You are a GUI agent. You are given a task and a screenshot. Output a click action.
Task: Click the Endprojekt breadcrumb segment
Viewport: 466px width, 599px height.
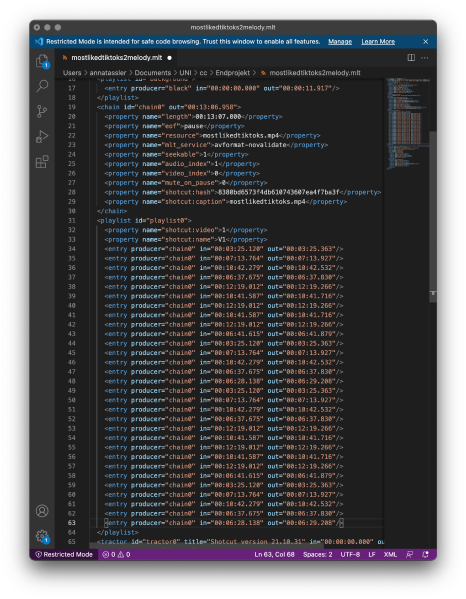(x=233, y=73)
